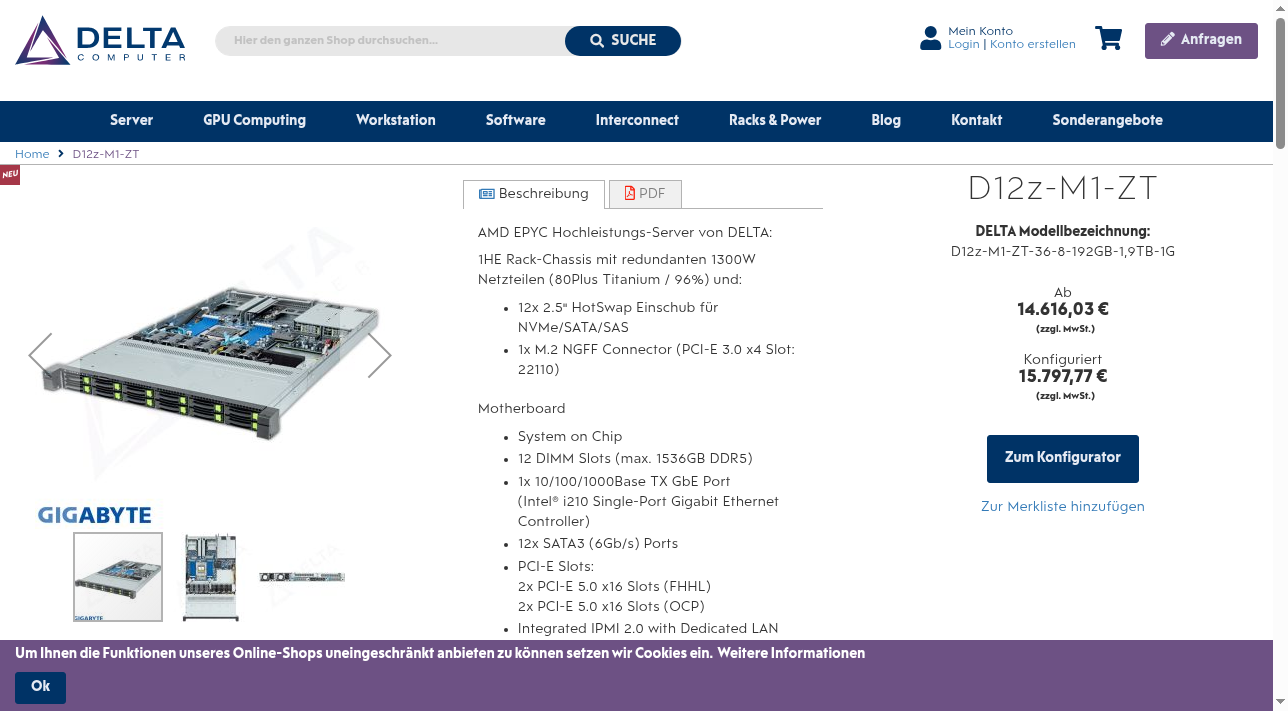Select the top-view server thumbnail
This screenshot has height=711, width=1288.
211,577
